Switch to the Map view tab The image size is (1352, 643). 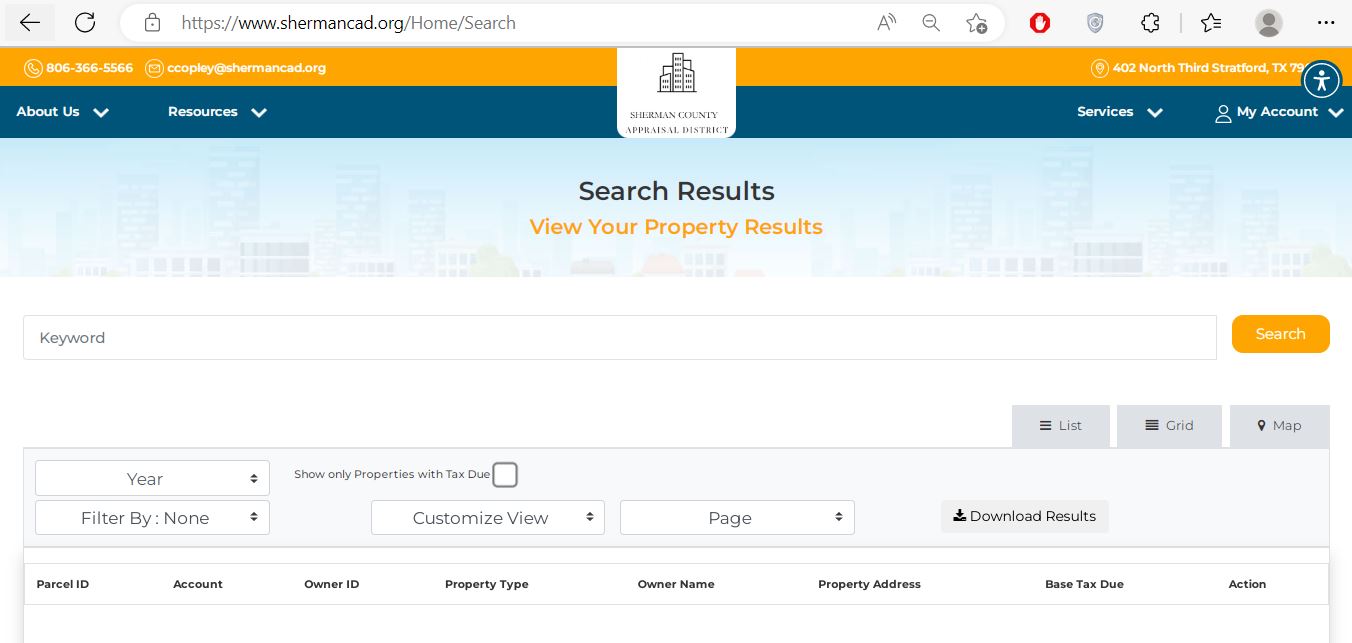[x=1279, y=426]
